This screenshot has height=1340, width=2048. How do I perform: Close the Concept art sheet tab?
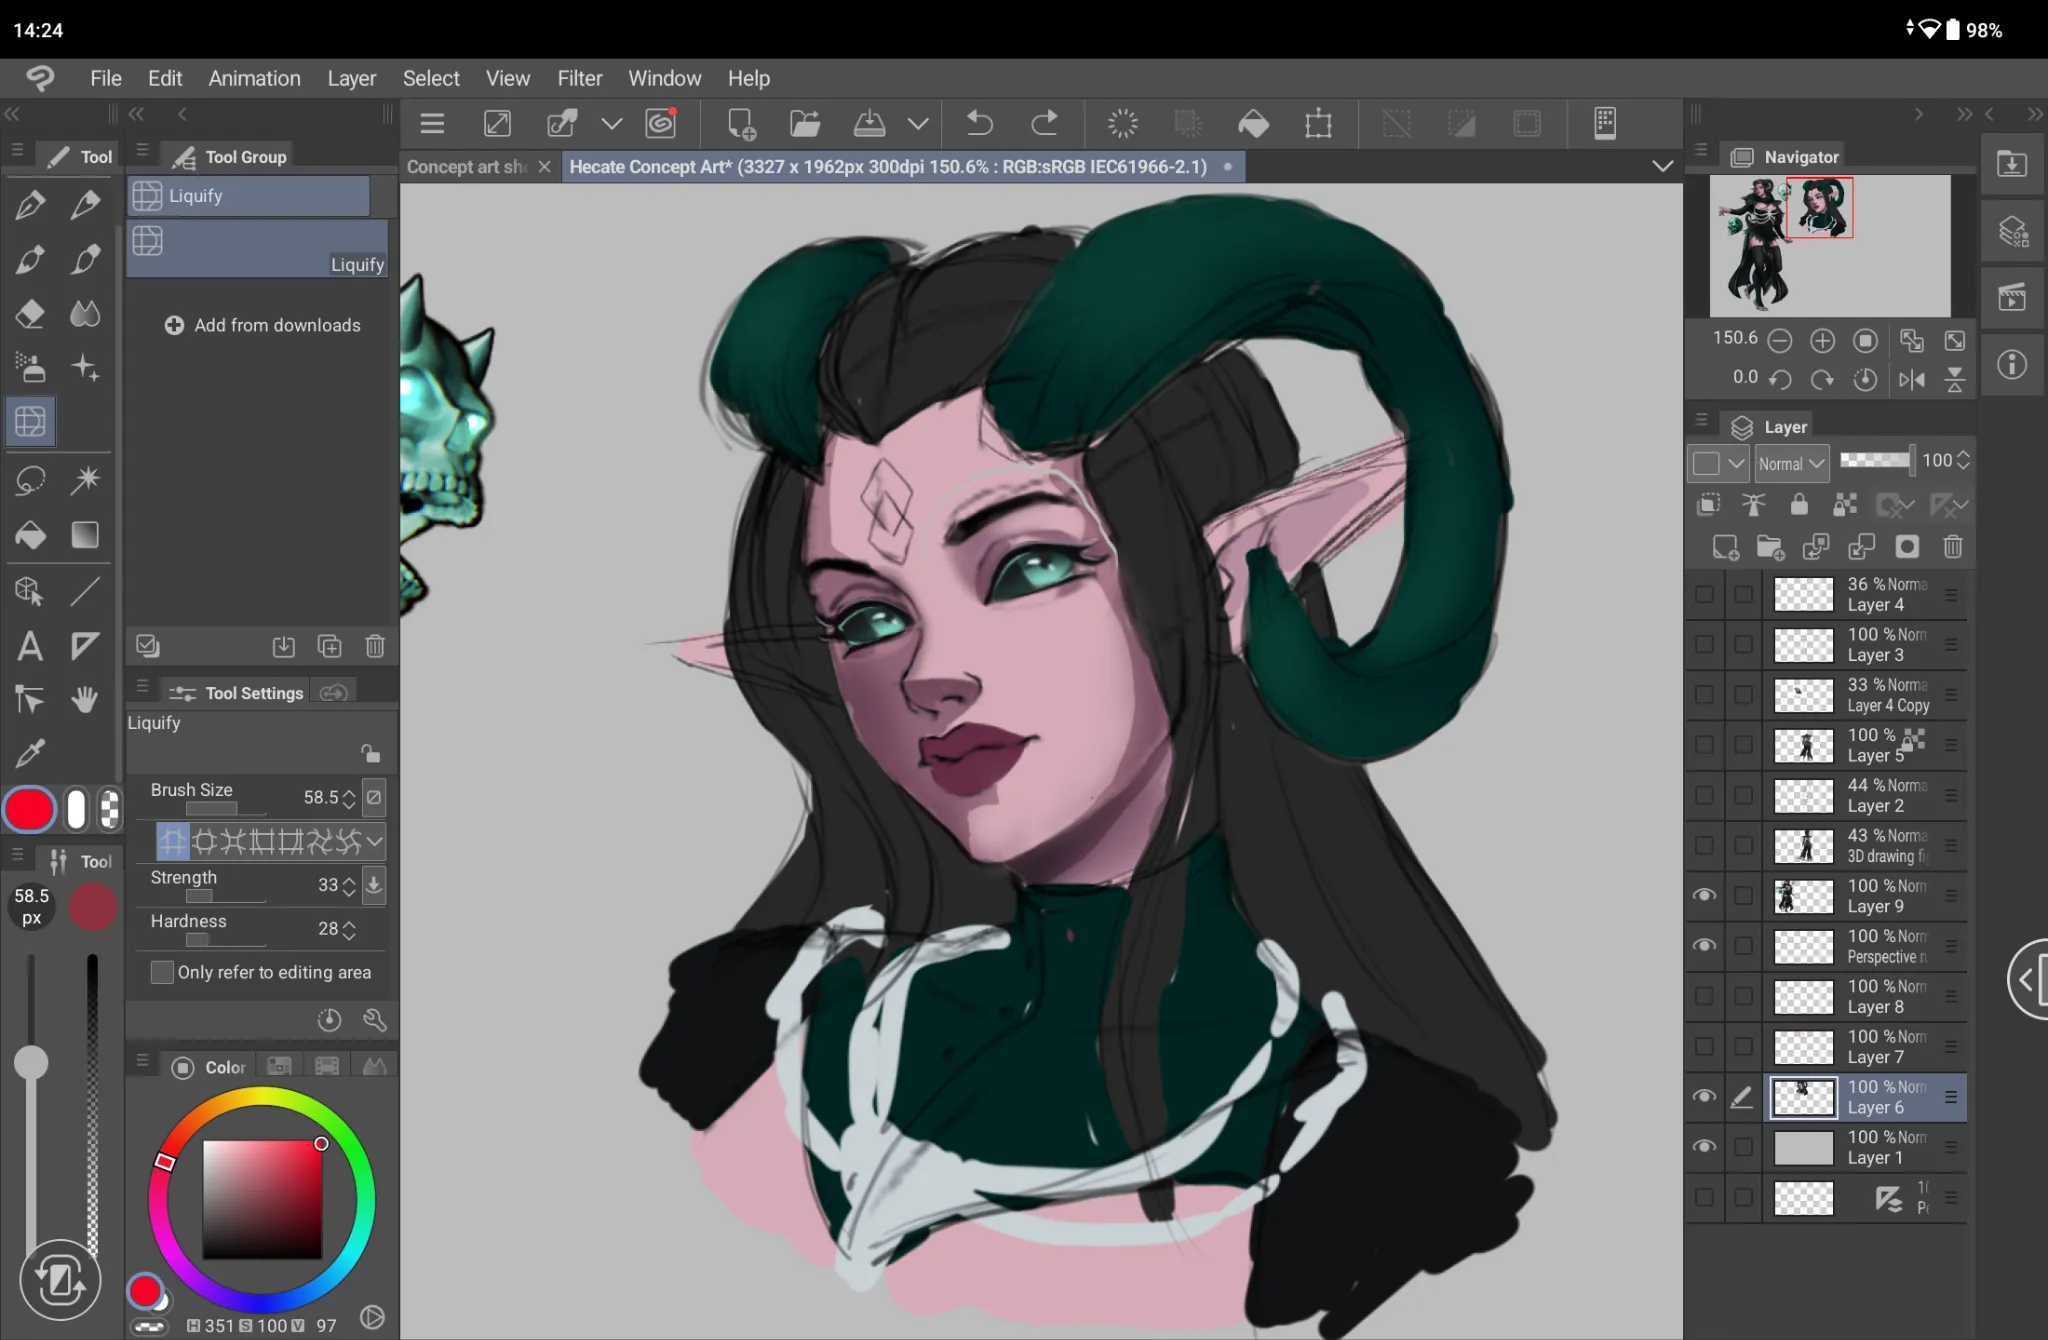click(544, 167)
